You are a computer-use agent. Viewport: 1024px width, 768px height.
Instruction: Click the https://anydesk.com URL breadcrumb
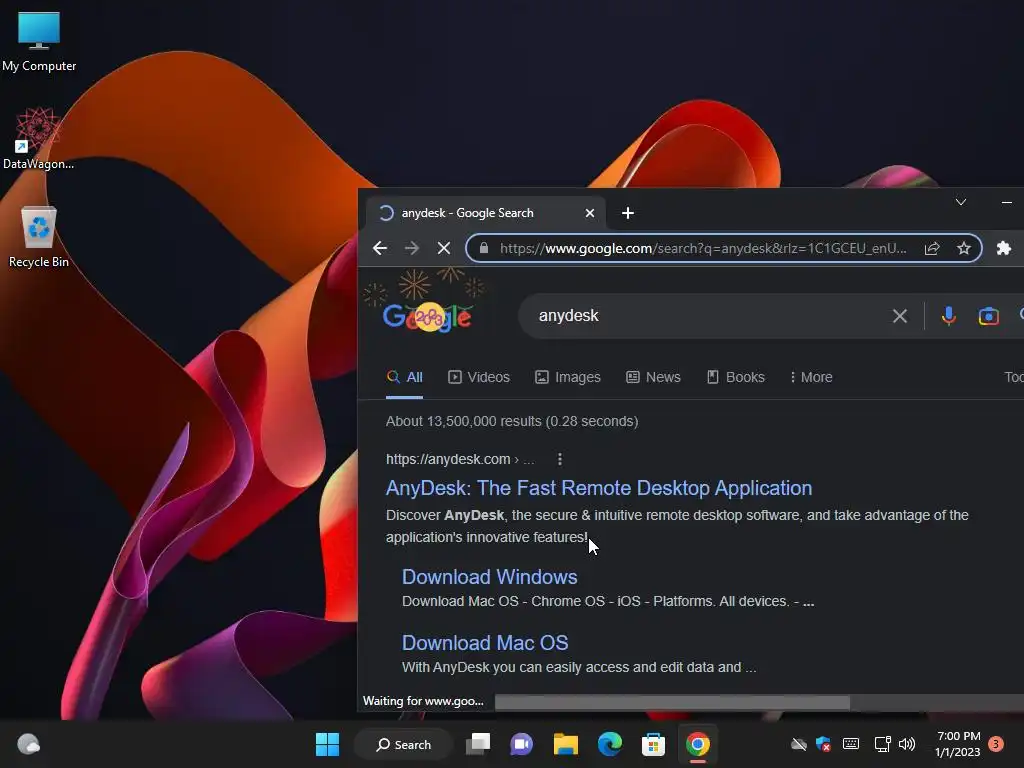point(460,459)
